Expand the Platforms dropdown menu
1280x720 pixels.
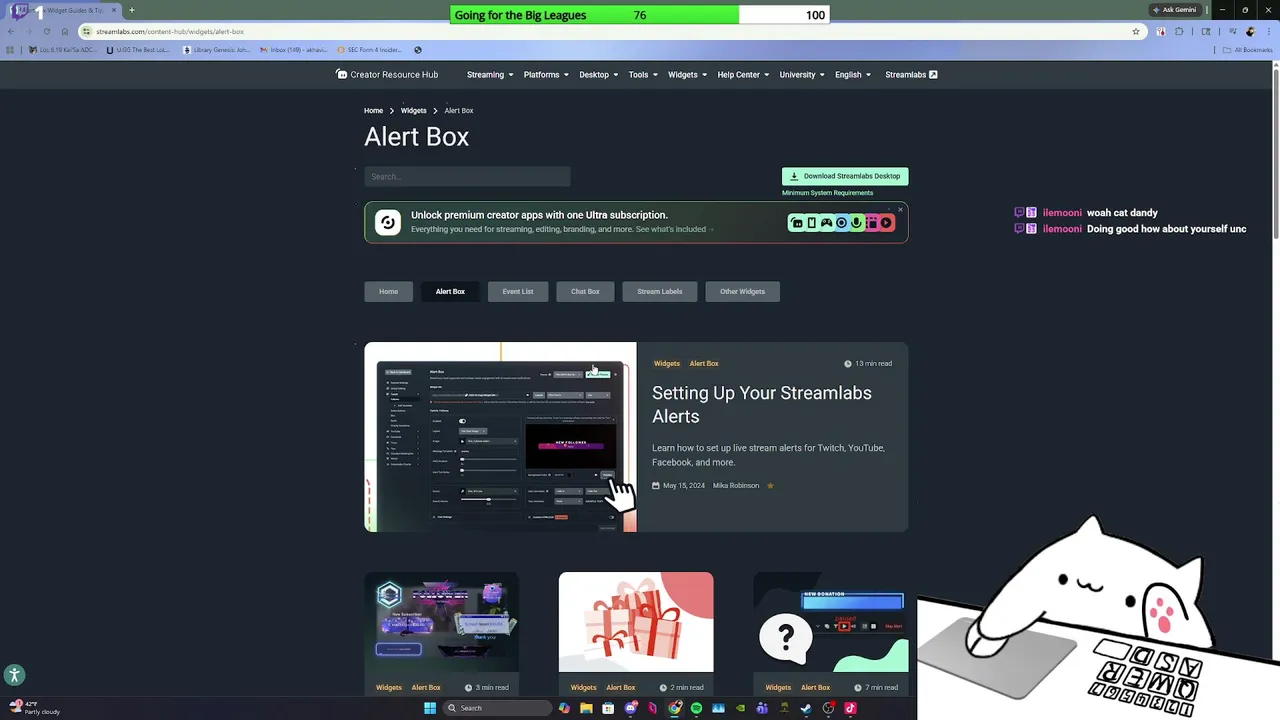pyautogui.click(x=546, y=74)
